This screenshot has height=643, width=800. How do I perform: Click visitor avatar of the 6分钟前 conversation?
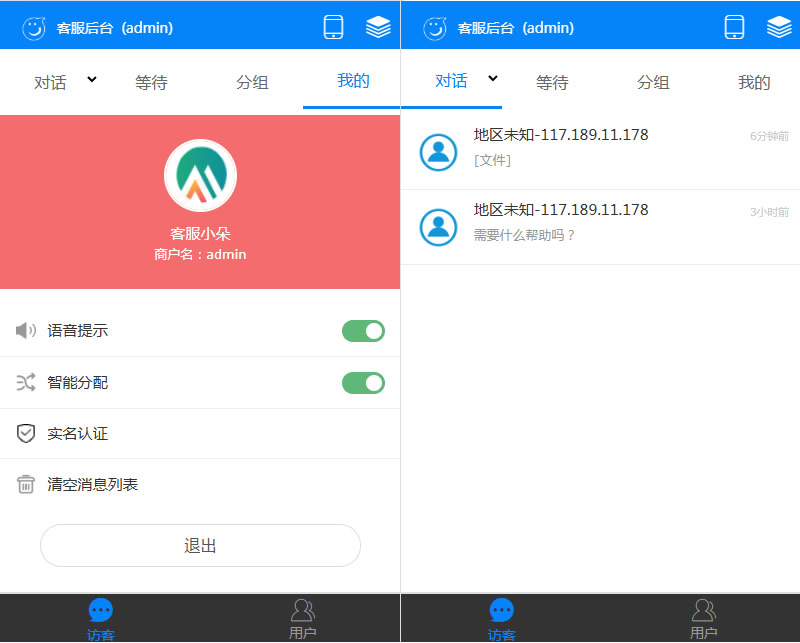pyautogui.click(x=438, y=151)
